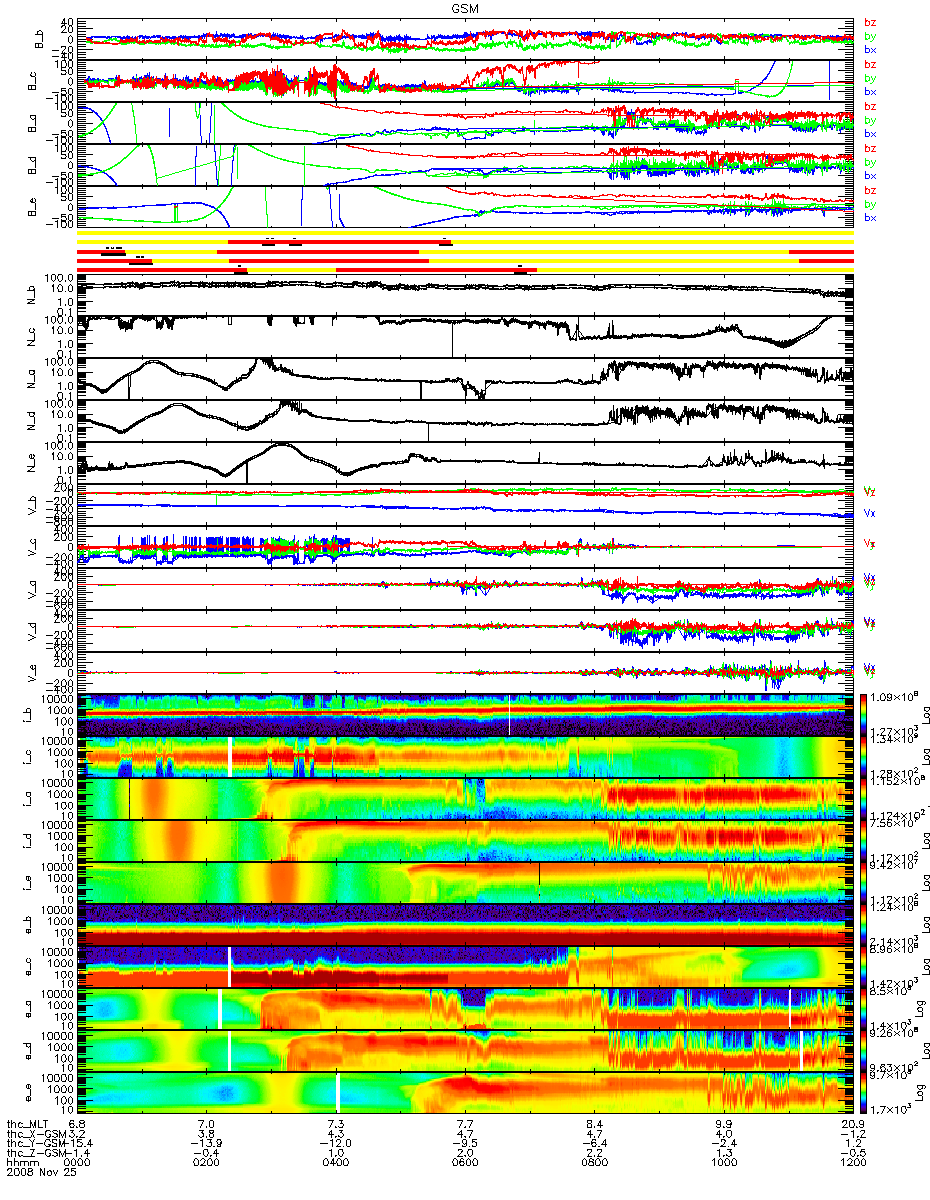Click the thc_X-GSM row label
Viewport: 930px width, 1200px height.
tap(38, 1136)
